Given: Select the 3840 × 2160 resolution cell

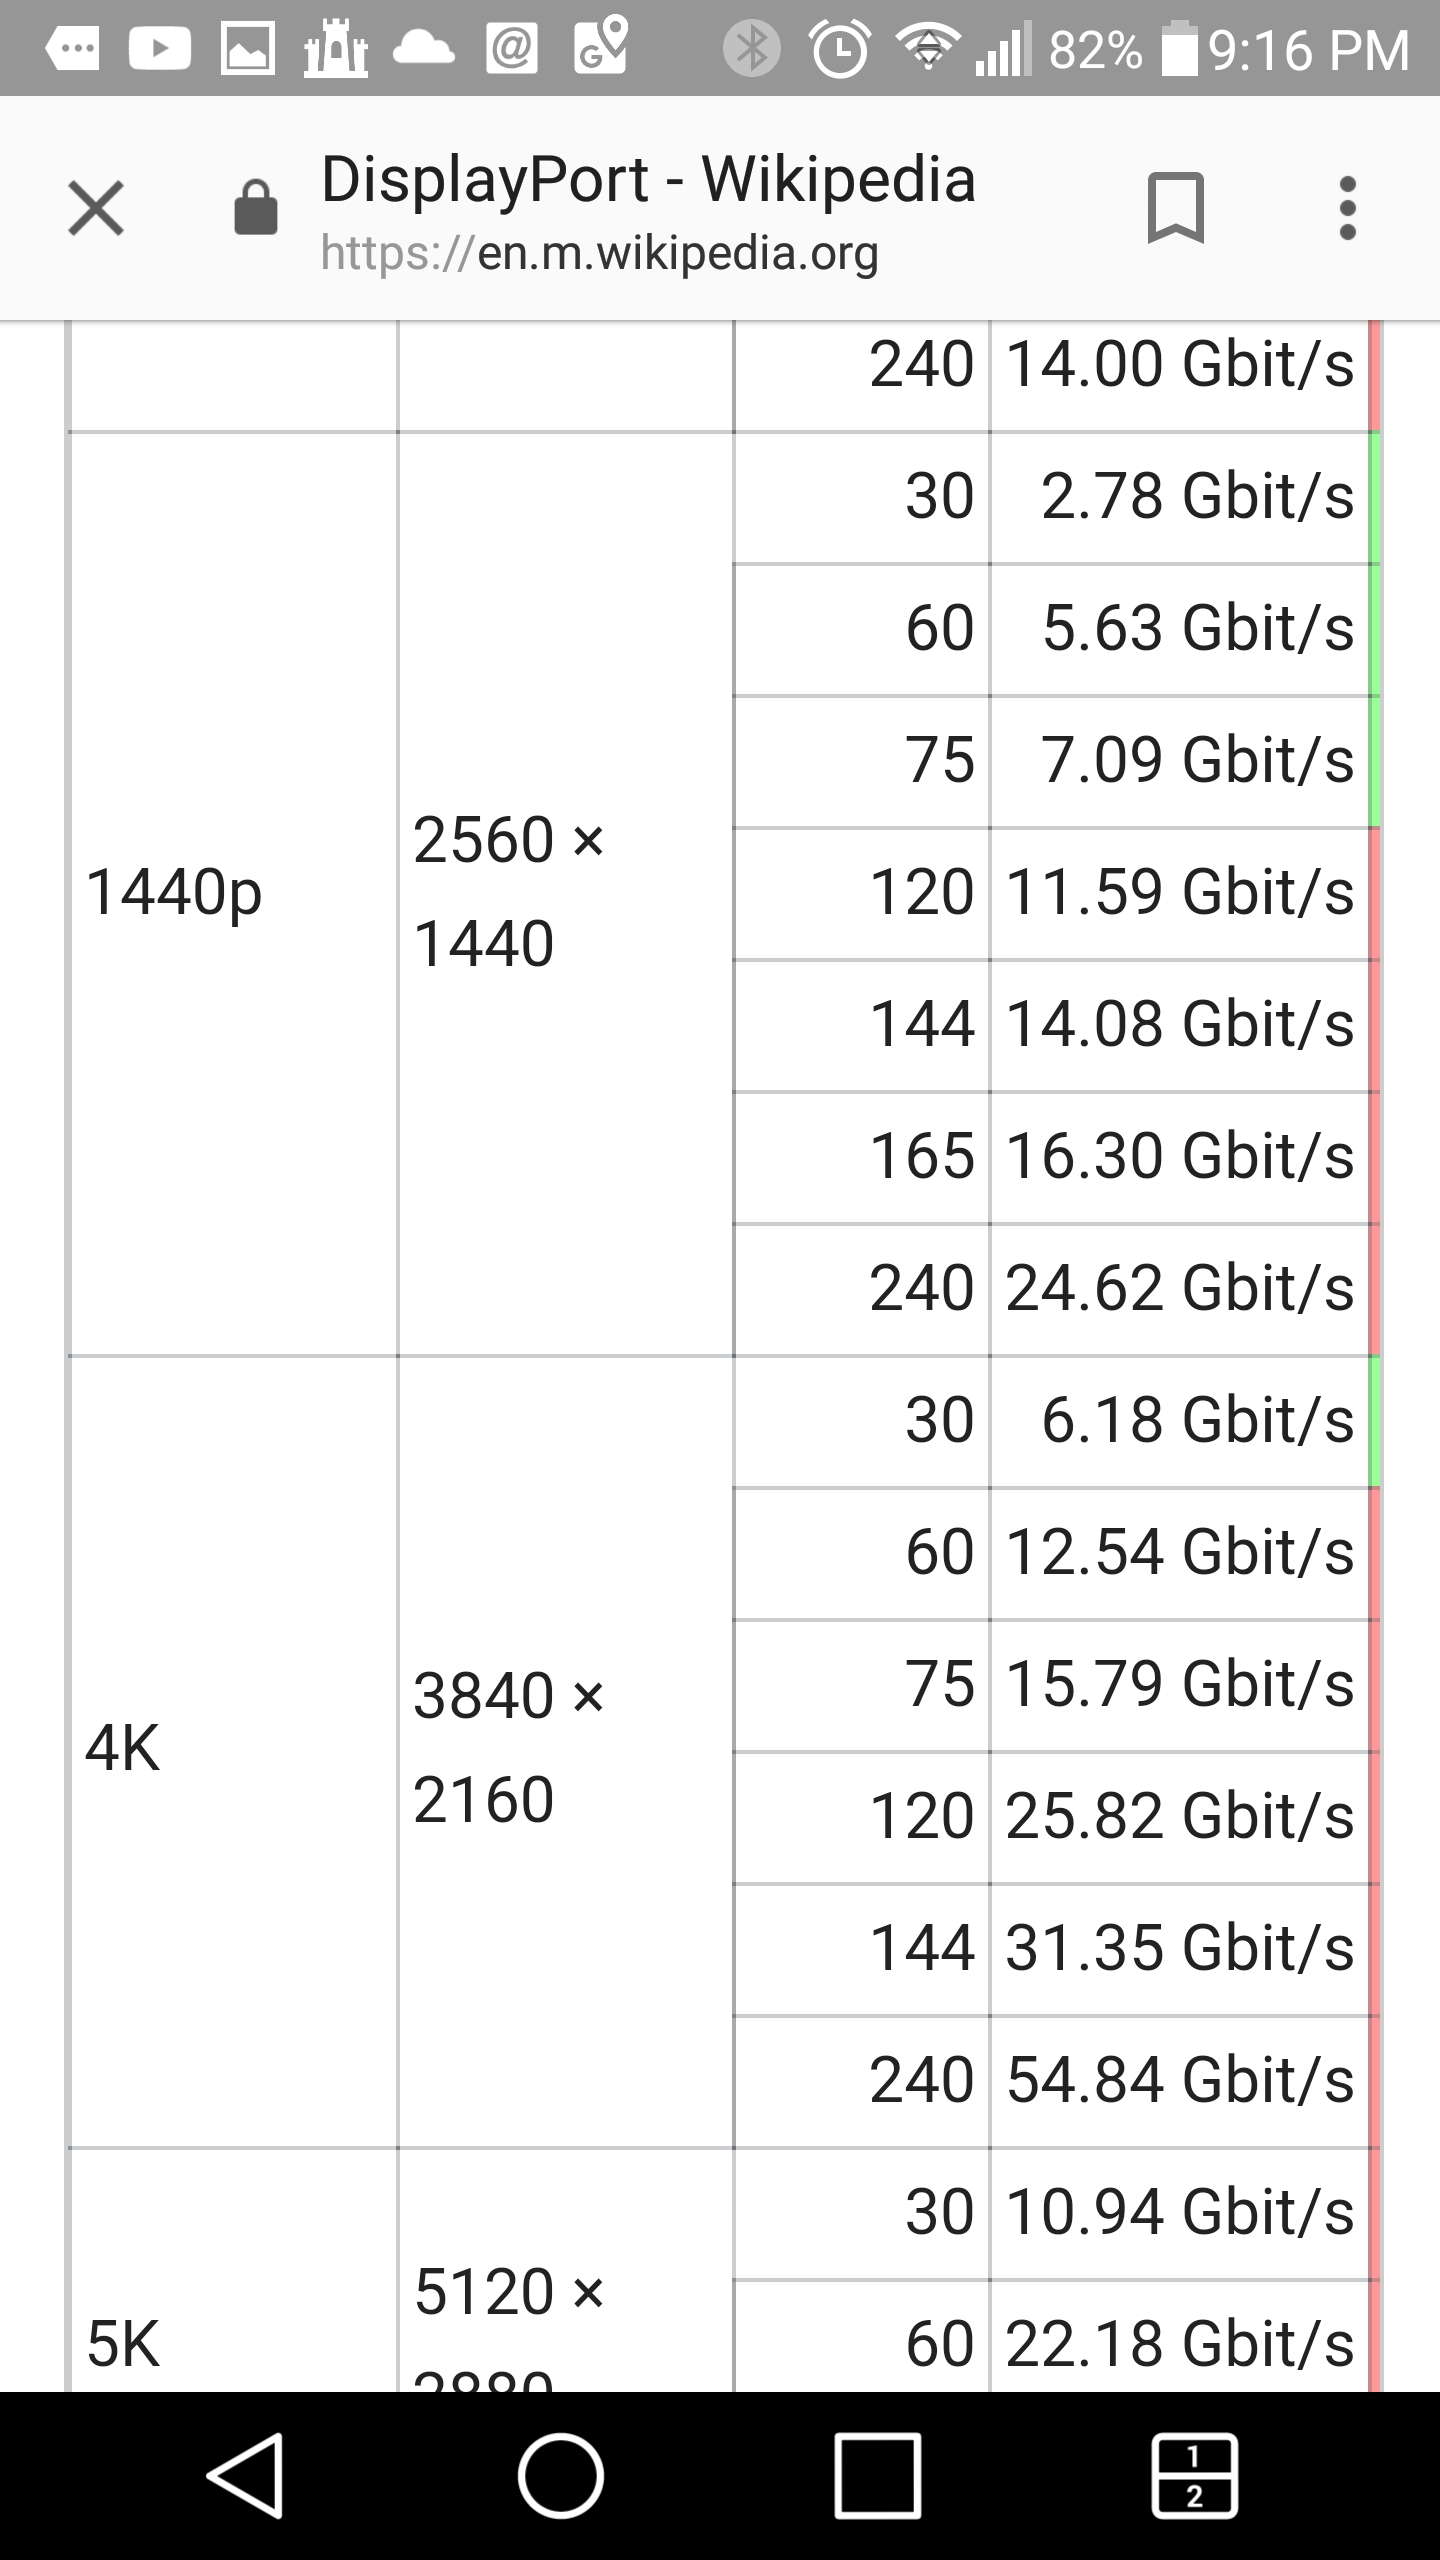Looking at the screenshot, I should click(565, 1752).
